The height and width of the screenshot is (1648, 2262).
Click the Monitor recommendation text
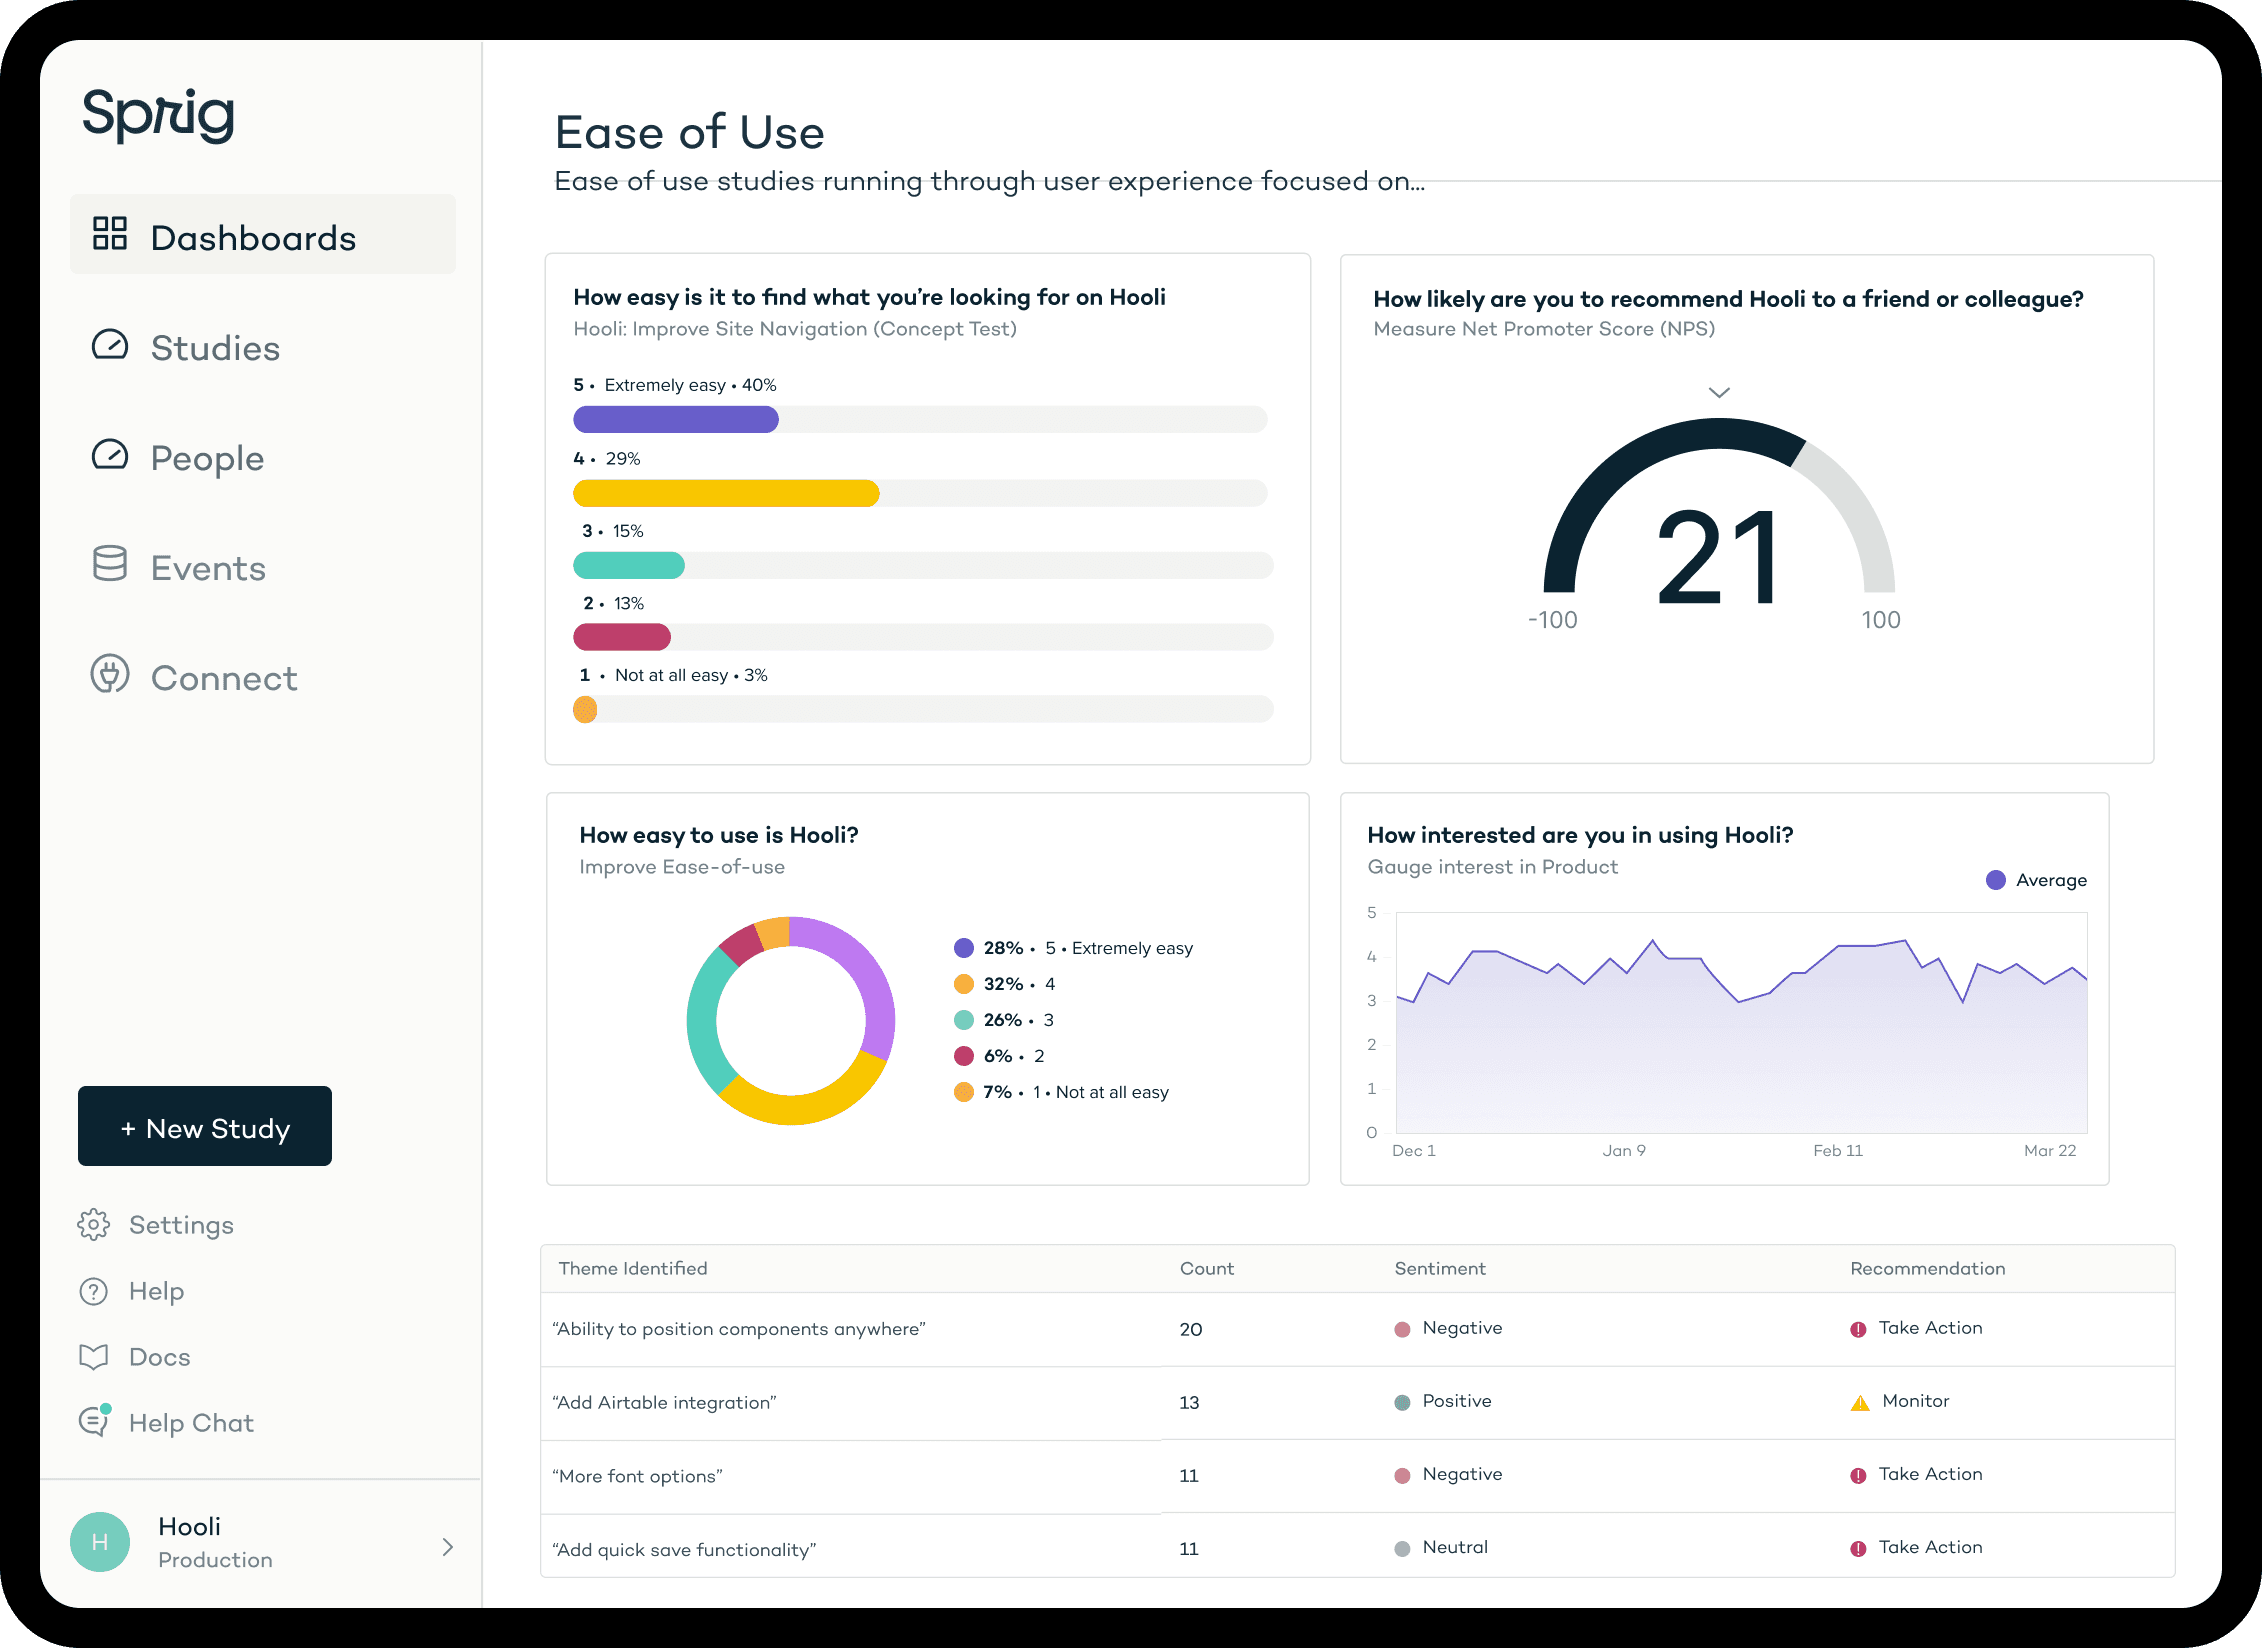click(1916, 1401)
